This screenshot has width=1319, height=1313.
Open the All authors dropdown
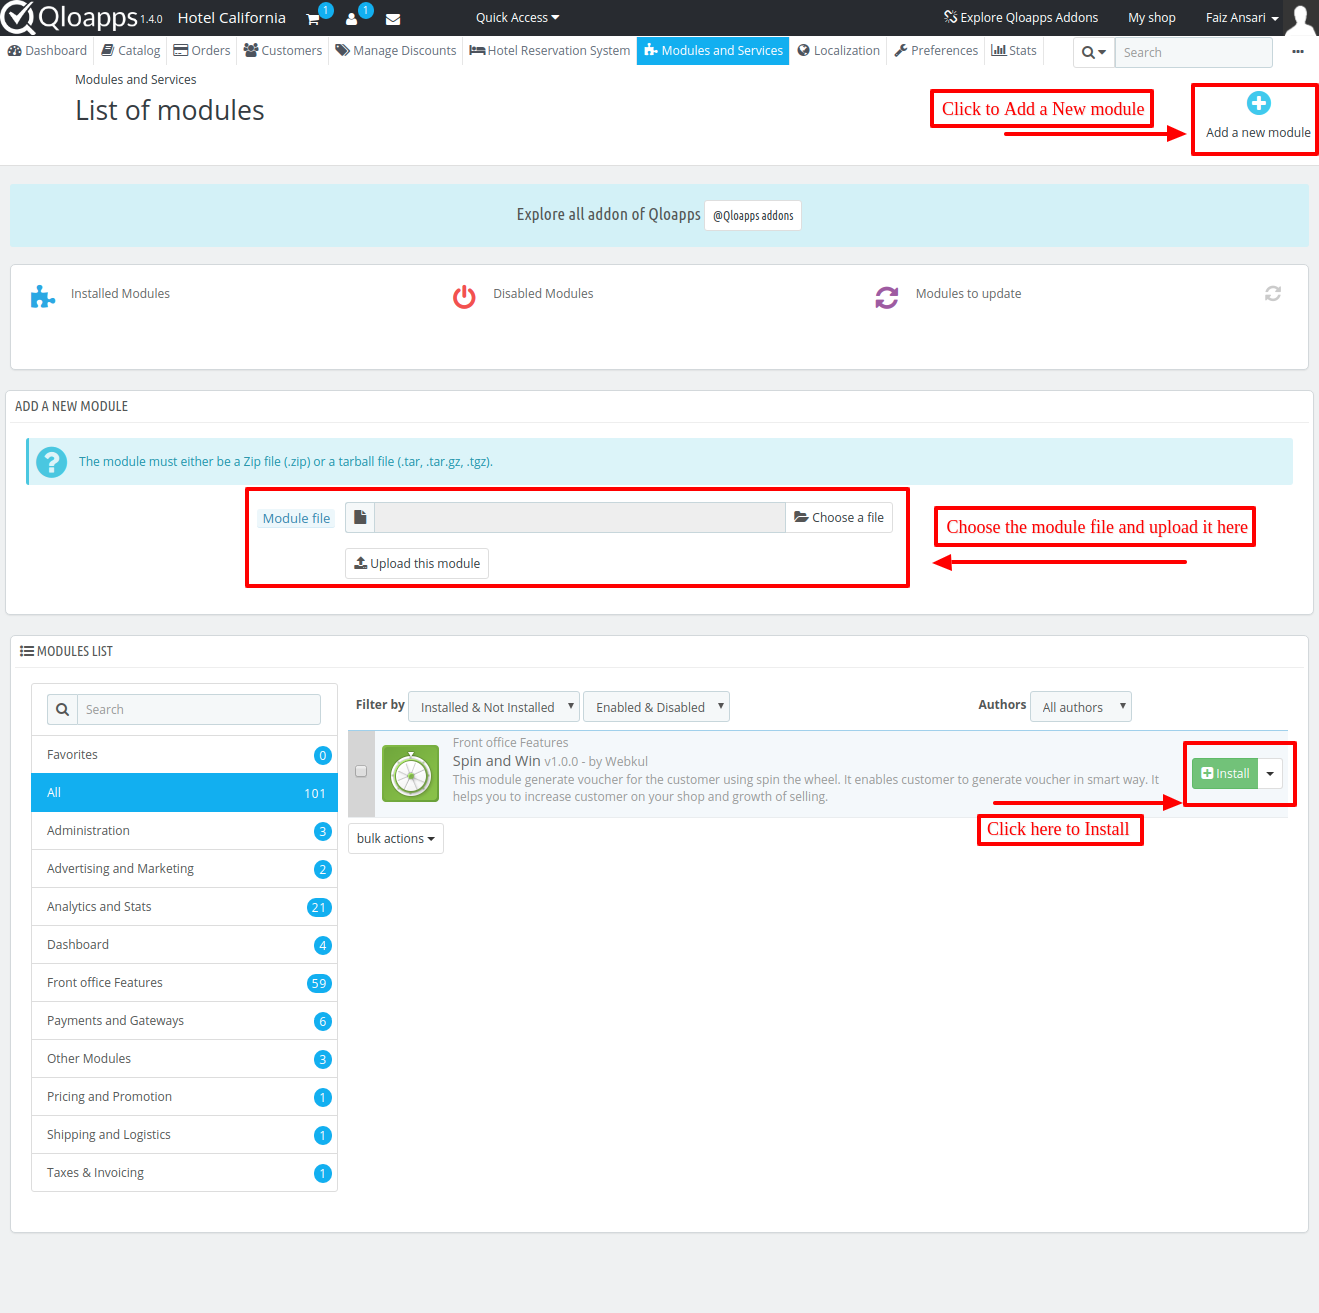click(x=1081, y=707)
